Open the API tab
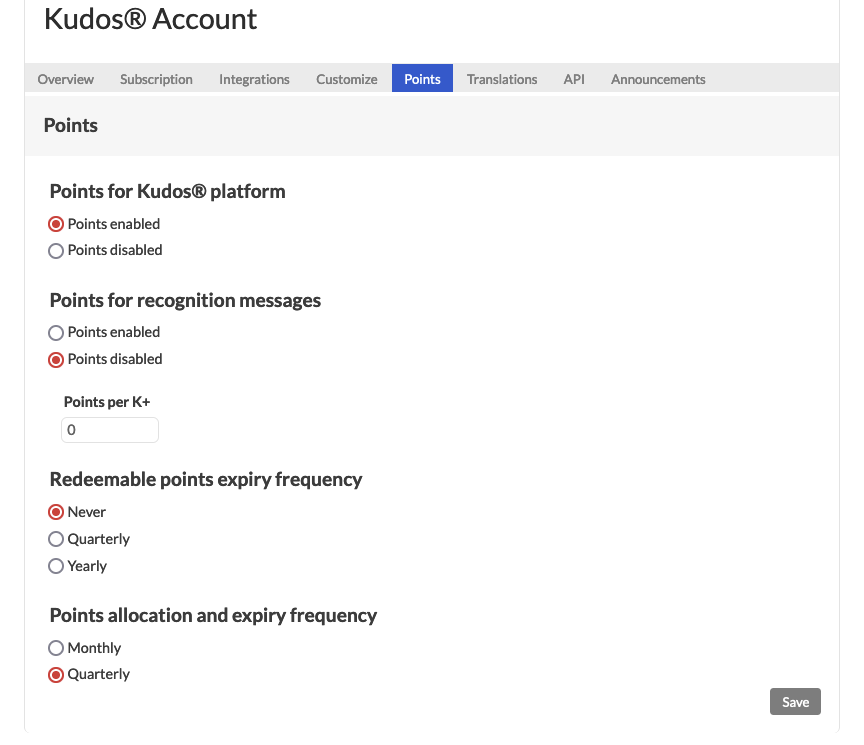 [574, 79]
